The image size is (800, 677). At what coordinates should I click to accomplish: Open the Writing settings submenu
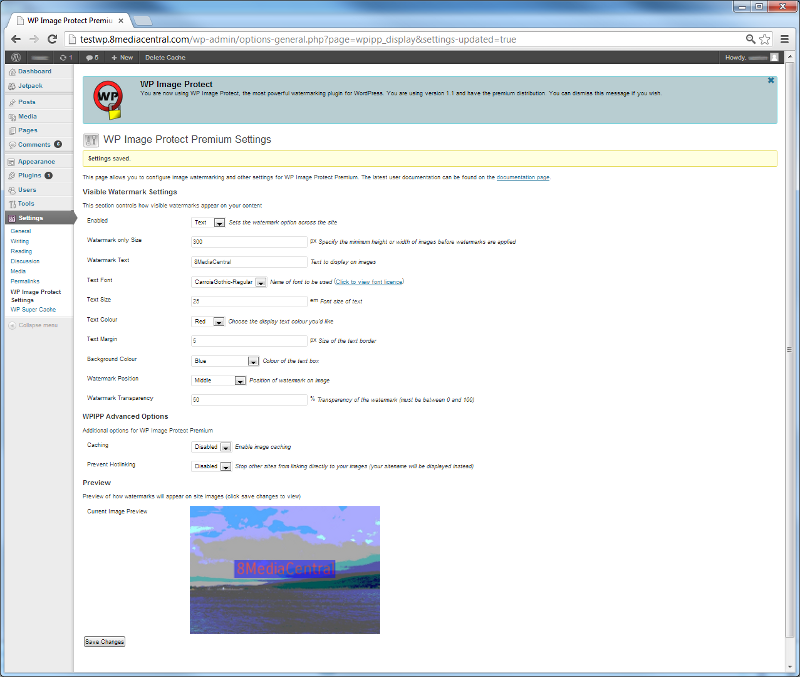point(20,241)
